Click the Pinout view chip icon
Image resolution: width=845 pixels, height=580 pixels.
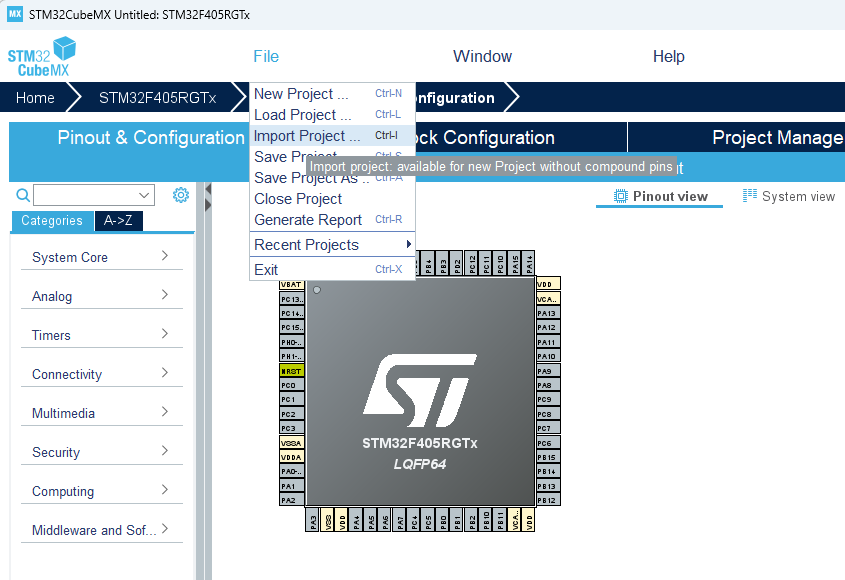tap(621, 196)
